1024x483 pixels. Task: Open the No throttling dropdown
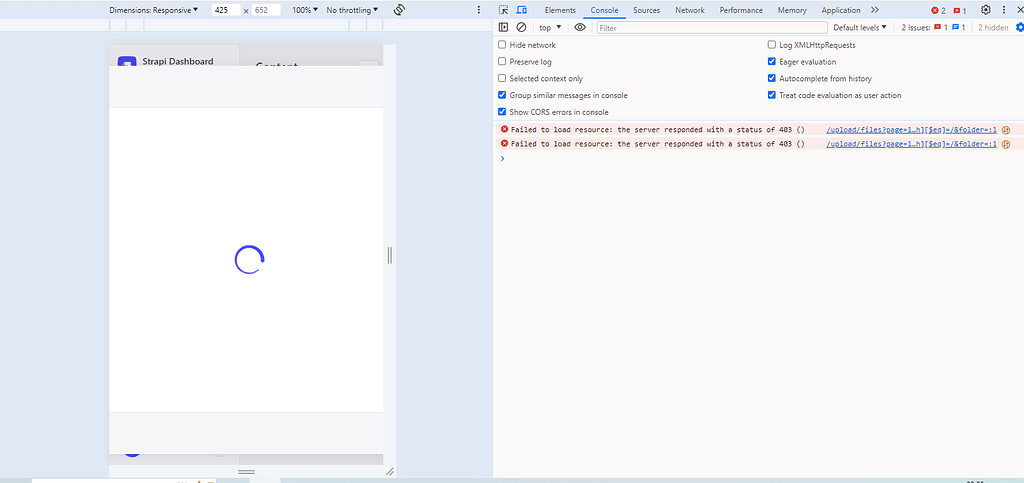[x=352, y=10]
